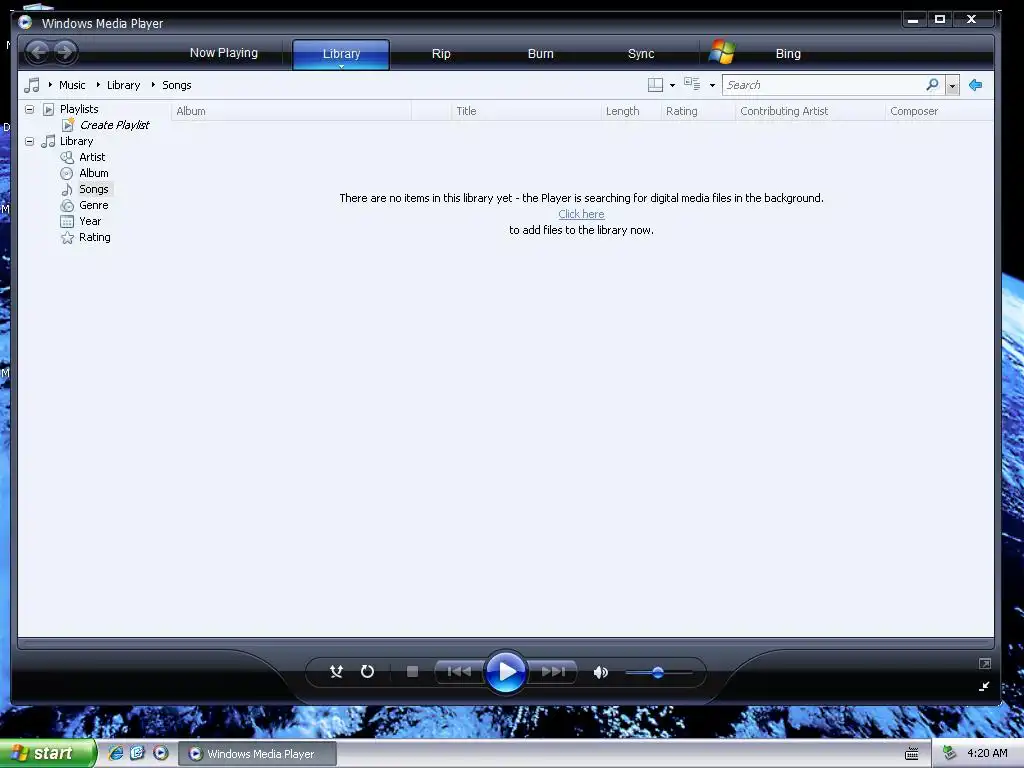Viewport: 1024px width, 768px height.
Task: Click Safely Remove Hardware tray icon
Action: tap(950, 753)
